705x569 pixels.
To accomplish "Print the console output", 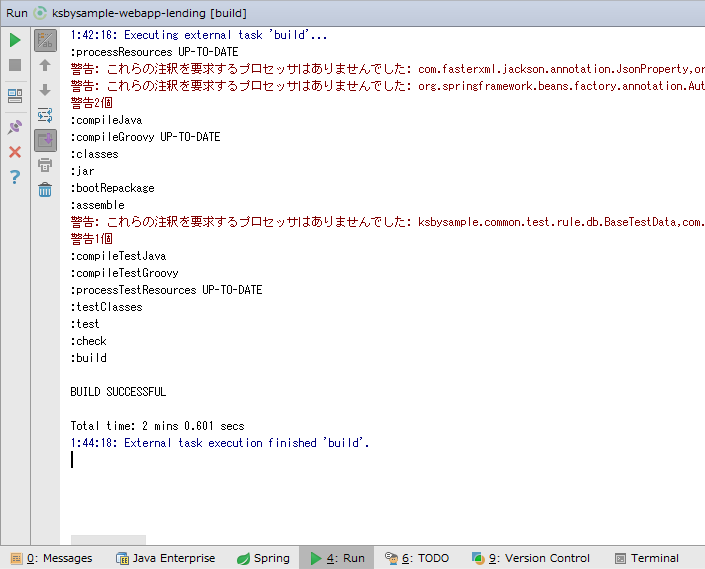I will point(45,165).
